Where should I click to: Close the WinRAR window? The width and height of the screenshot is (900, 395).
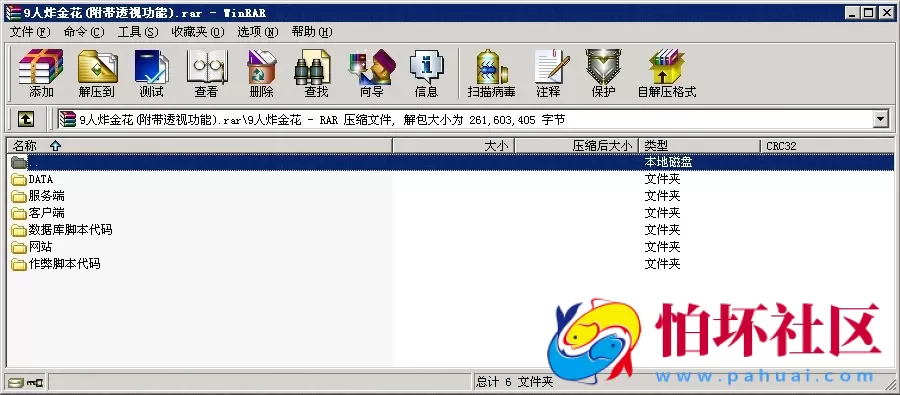pyautogui.click(x=886, y=13)
